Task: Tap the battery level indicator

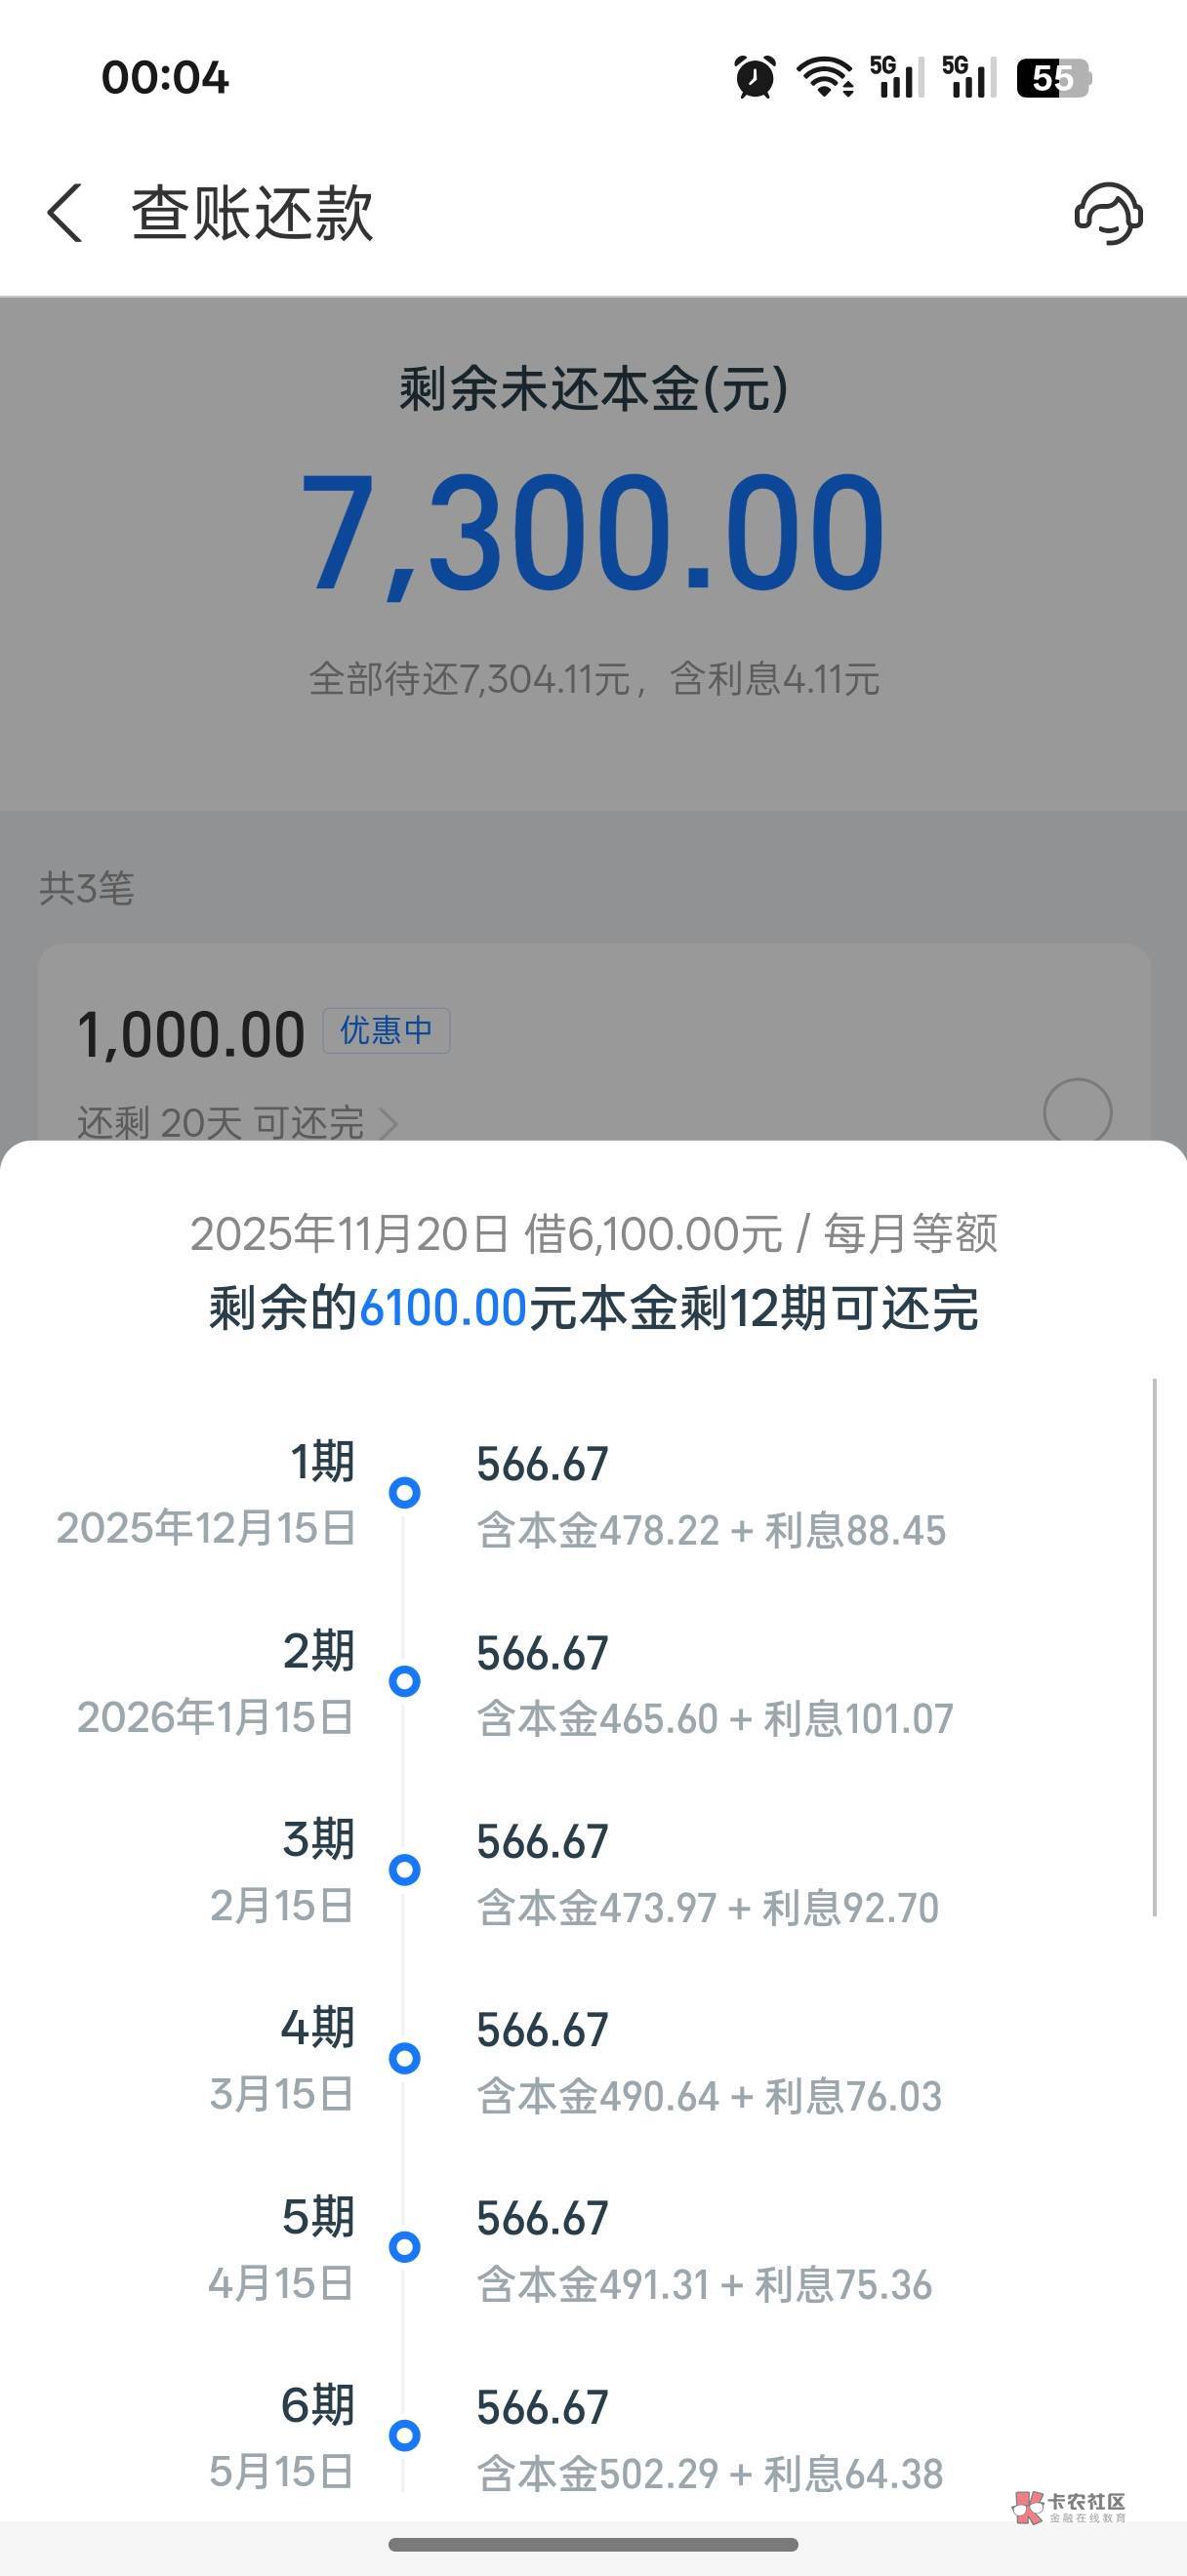Action: pyautogui.click(x=1053, y=78)
